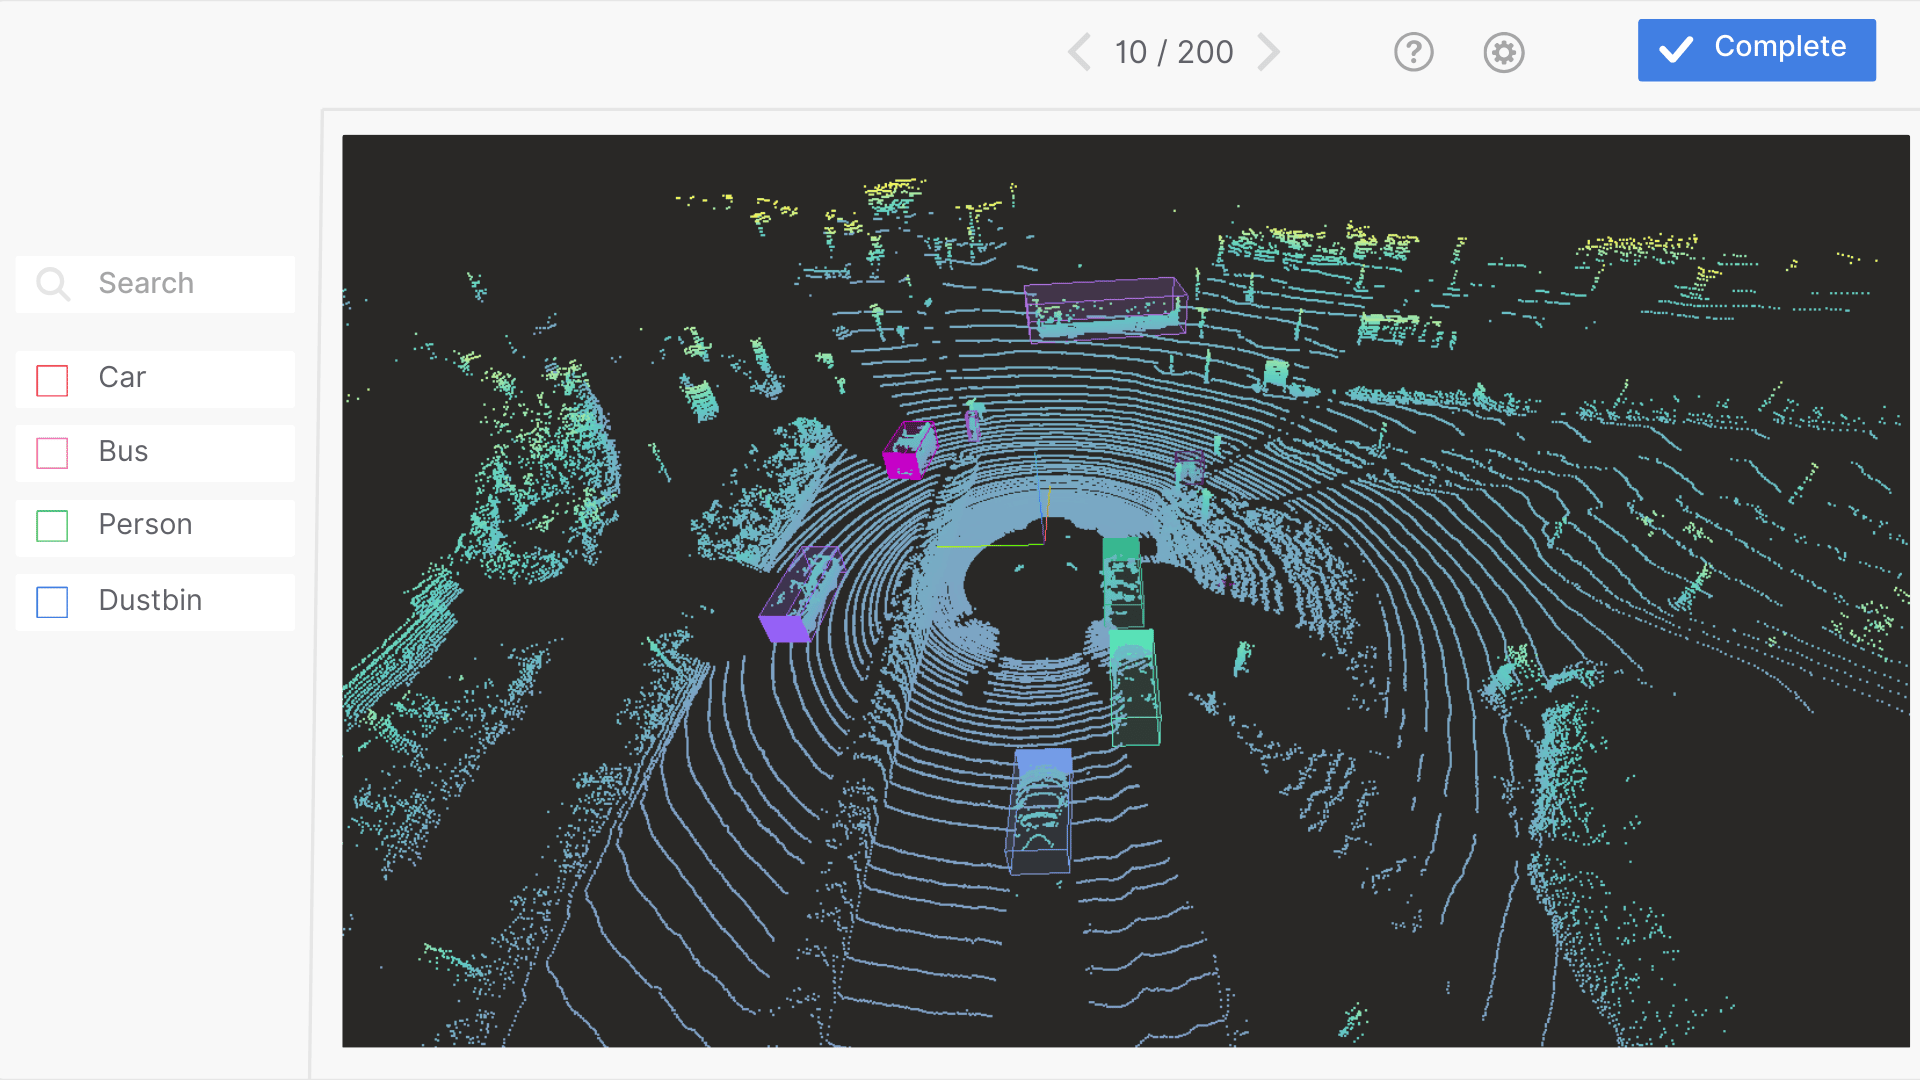Click the search magnifier icon
Image resolution: width=1920 pixels, height=1080 pixels.
(53, 284)
